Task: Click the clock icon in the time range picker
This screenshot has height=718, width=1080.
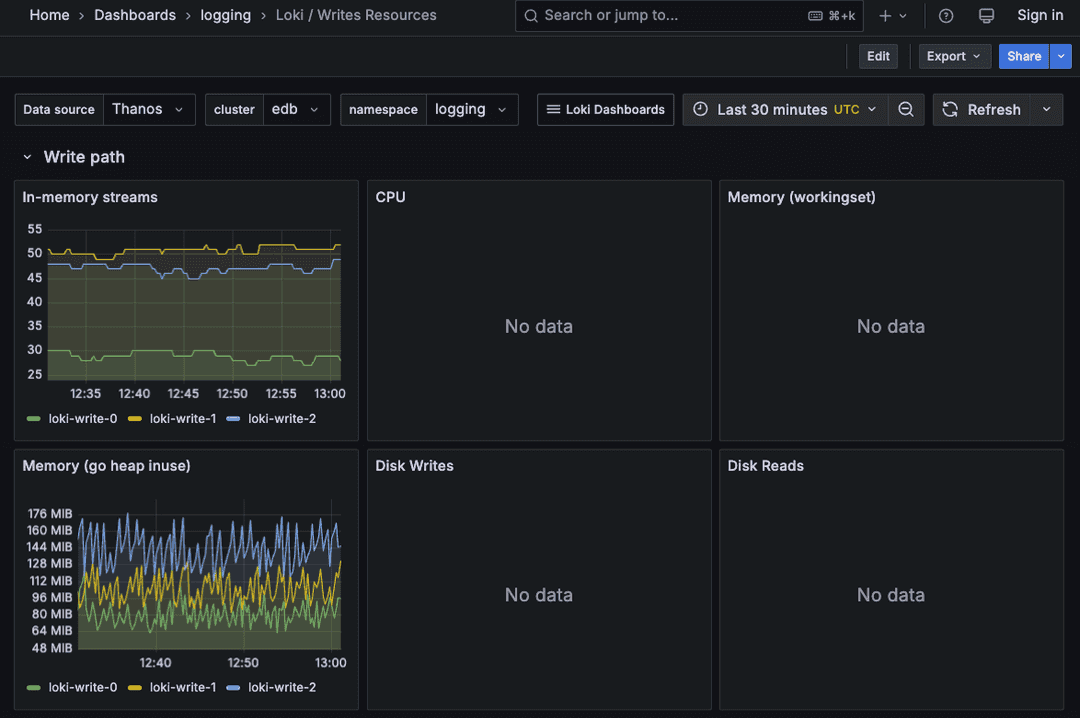Action: pyautogui.click(x=699, y=109)
